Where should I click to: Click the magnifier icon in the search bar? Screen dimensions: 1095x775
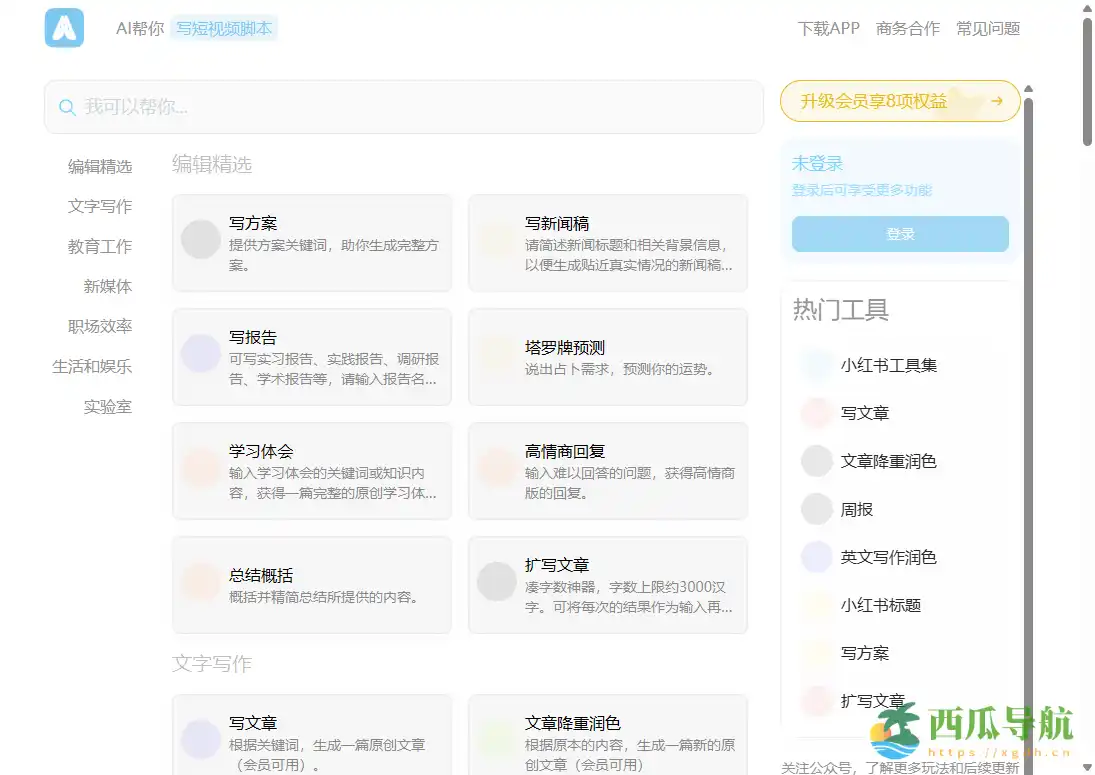(x=67, y=106)
